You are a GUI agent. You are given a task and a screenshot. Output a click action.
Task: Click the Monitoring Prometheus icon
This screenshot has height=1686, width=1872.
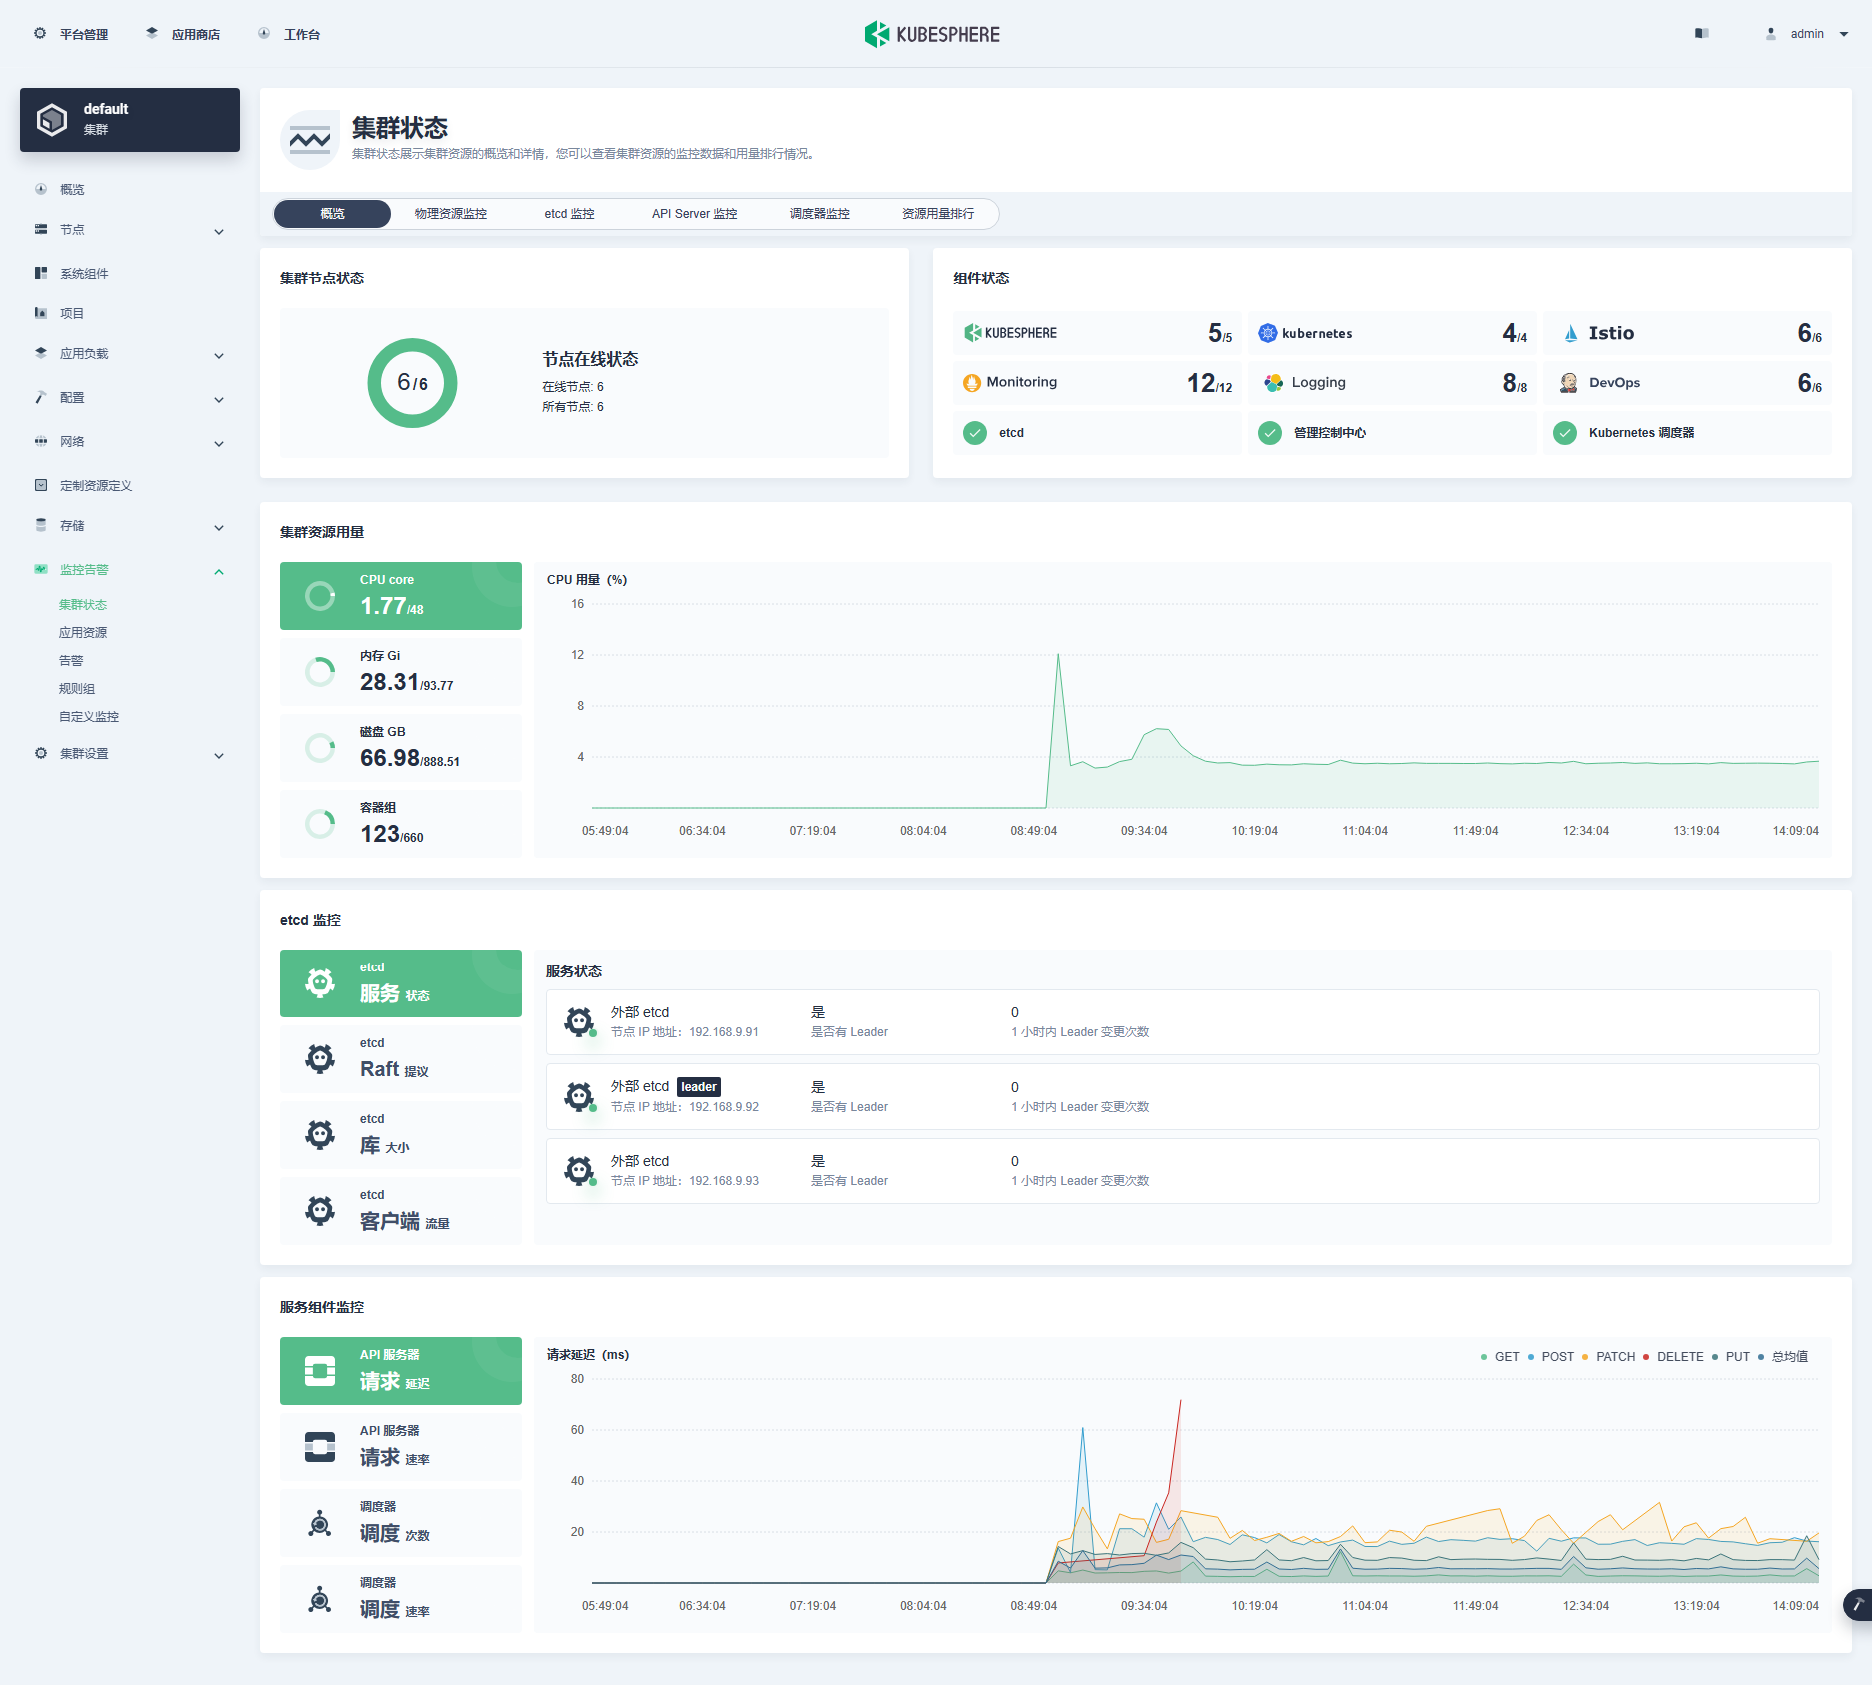(x=972, y=382)
